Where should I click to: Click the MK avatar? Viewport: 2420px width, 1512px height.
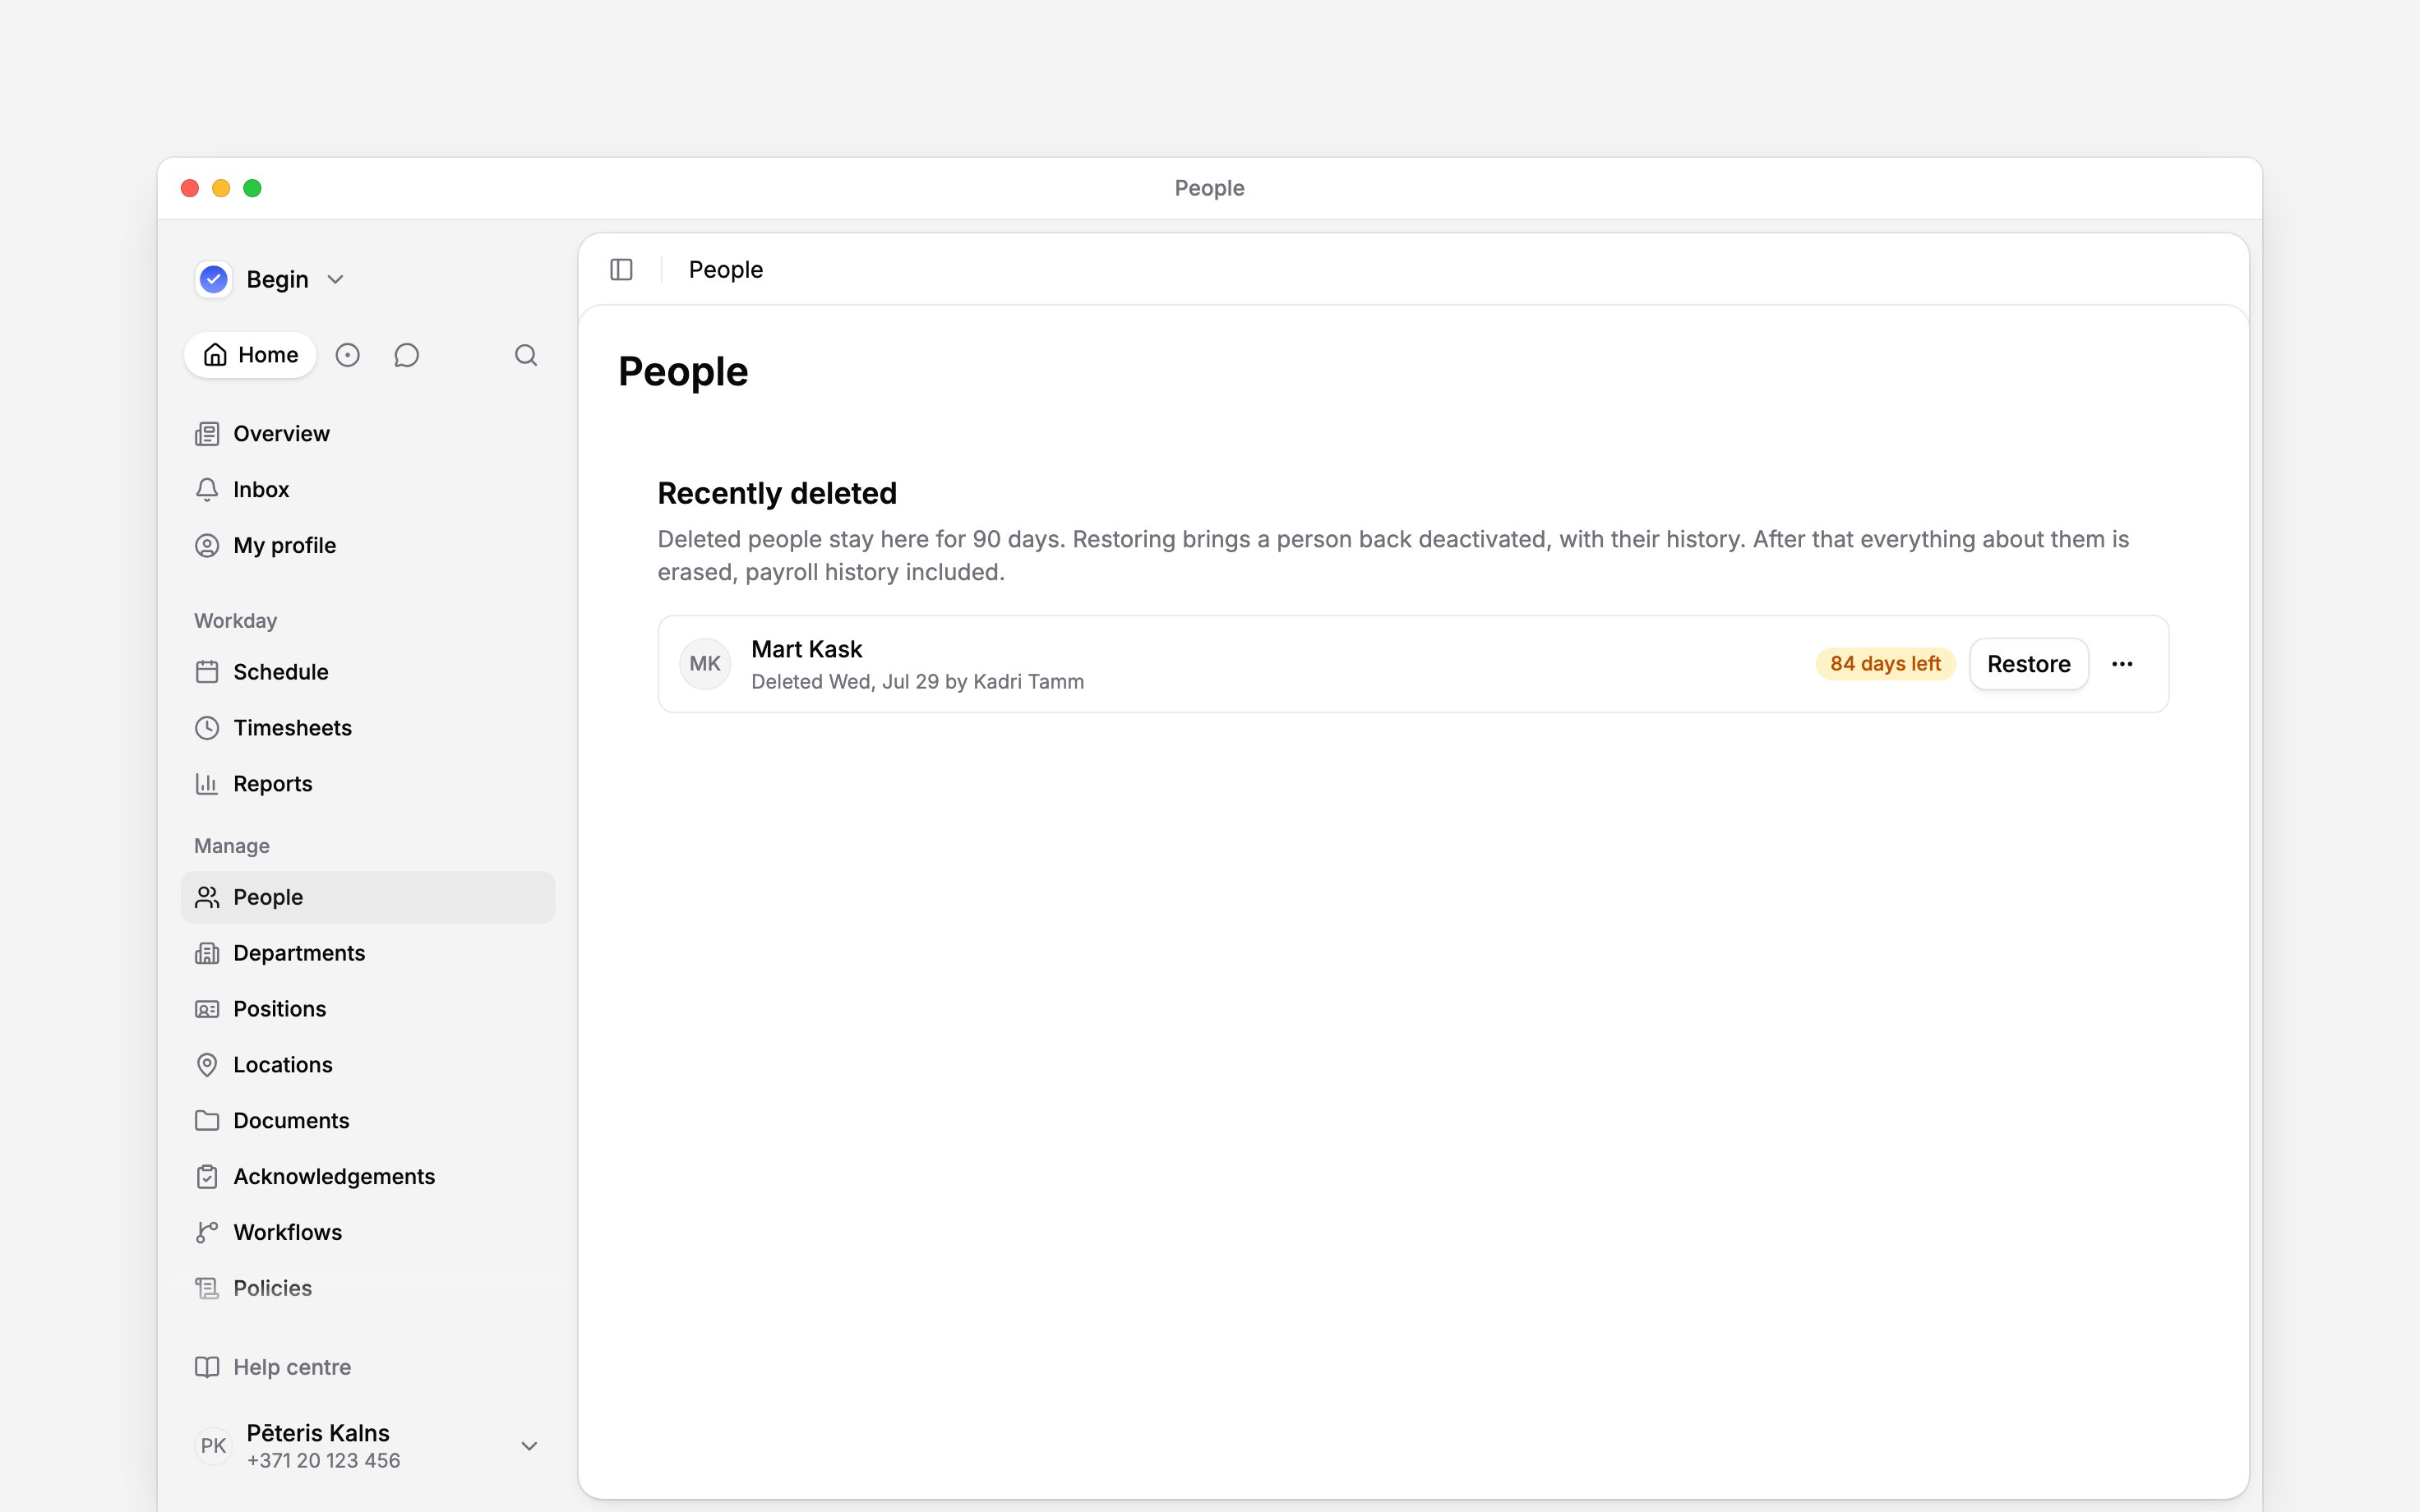705,664
